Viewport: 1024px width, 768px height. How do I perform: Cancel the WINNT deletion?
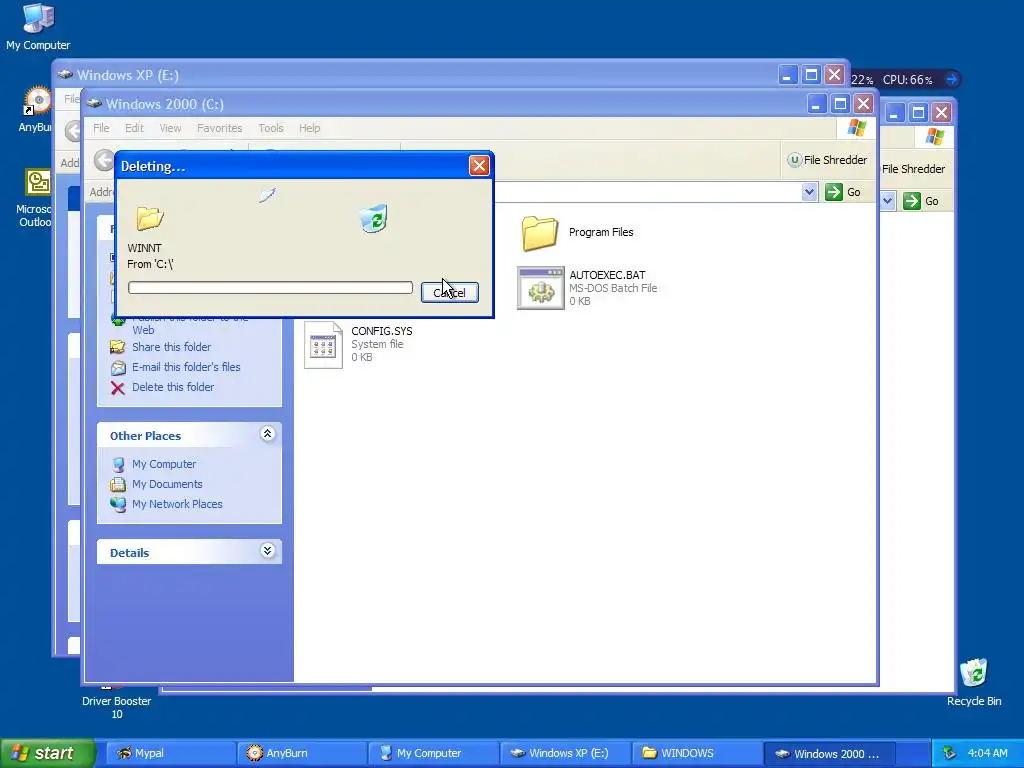tap(449, 292)
